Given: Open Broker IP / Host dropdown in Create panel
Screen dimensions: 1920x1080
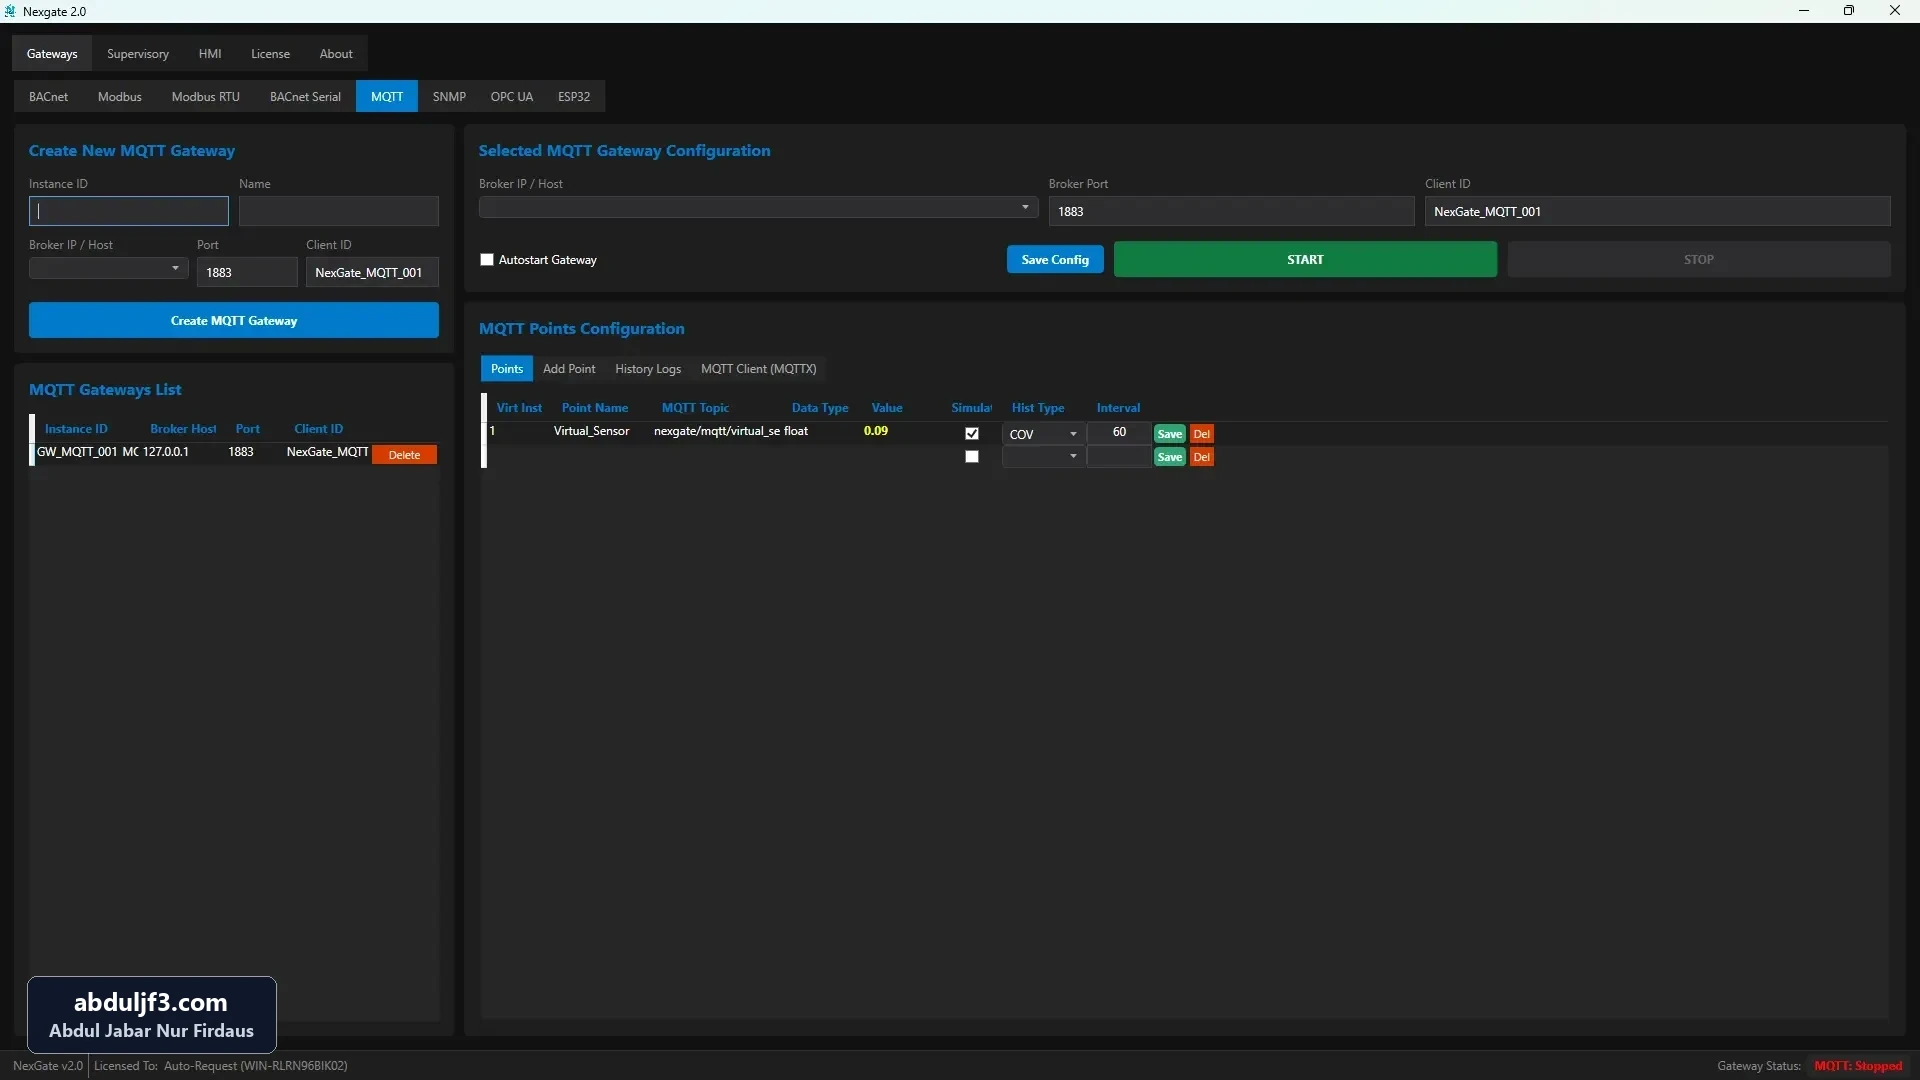Looking at the screenshot, I should click(x=108, y=269).
